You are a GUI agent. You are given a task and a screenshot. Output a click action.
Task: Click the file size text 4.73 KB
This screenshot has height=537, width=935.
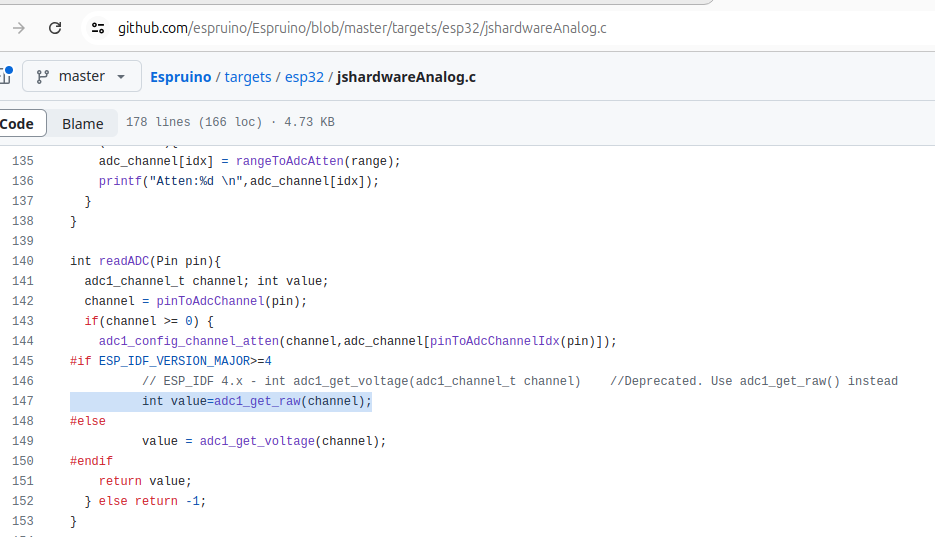[309, 122]
